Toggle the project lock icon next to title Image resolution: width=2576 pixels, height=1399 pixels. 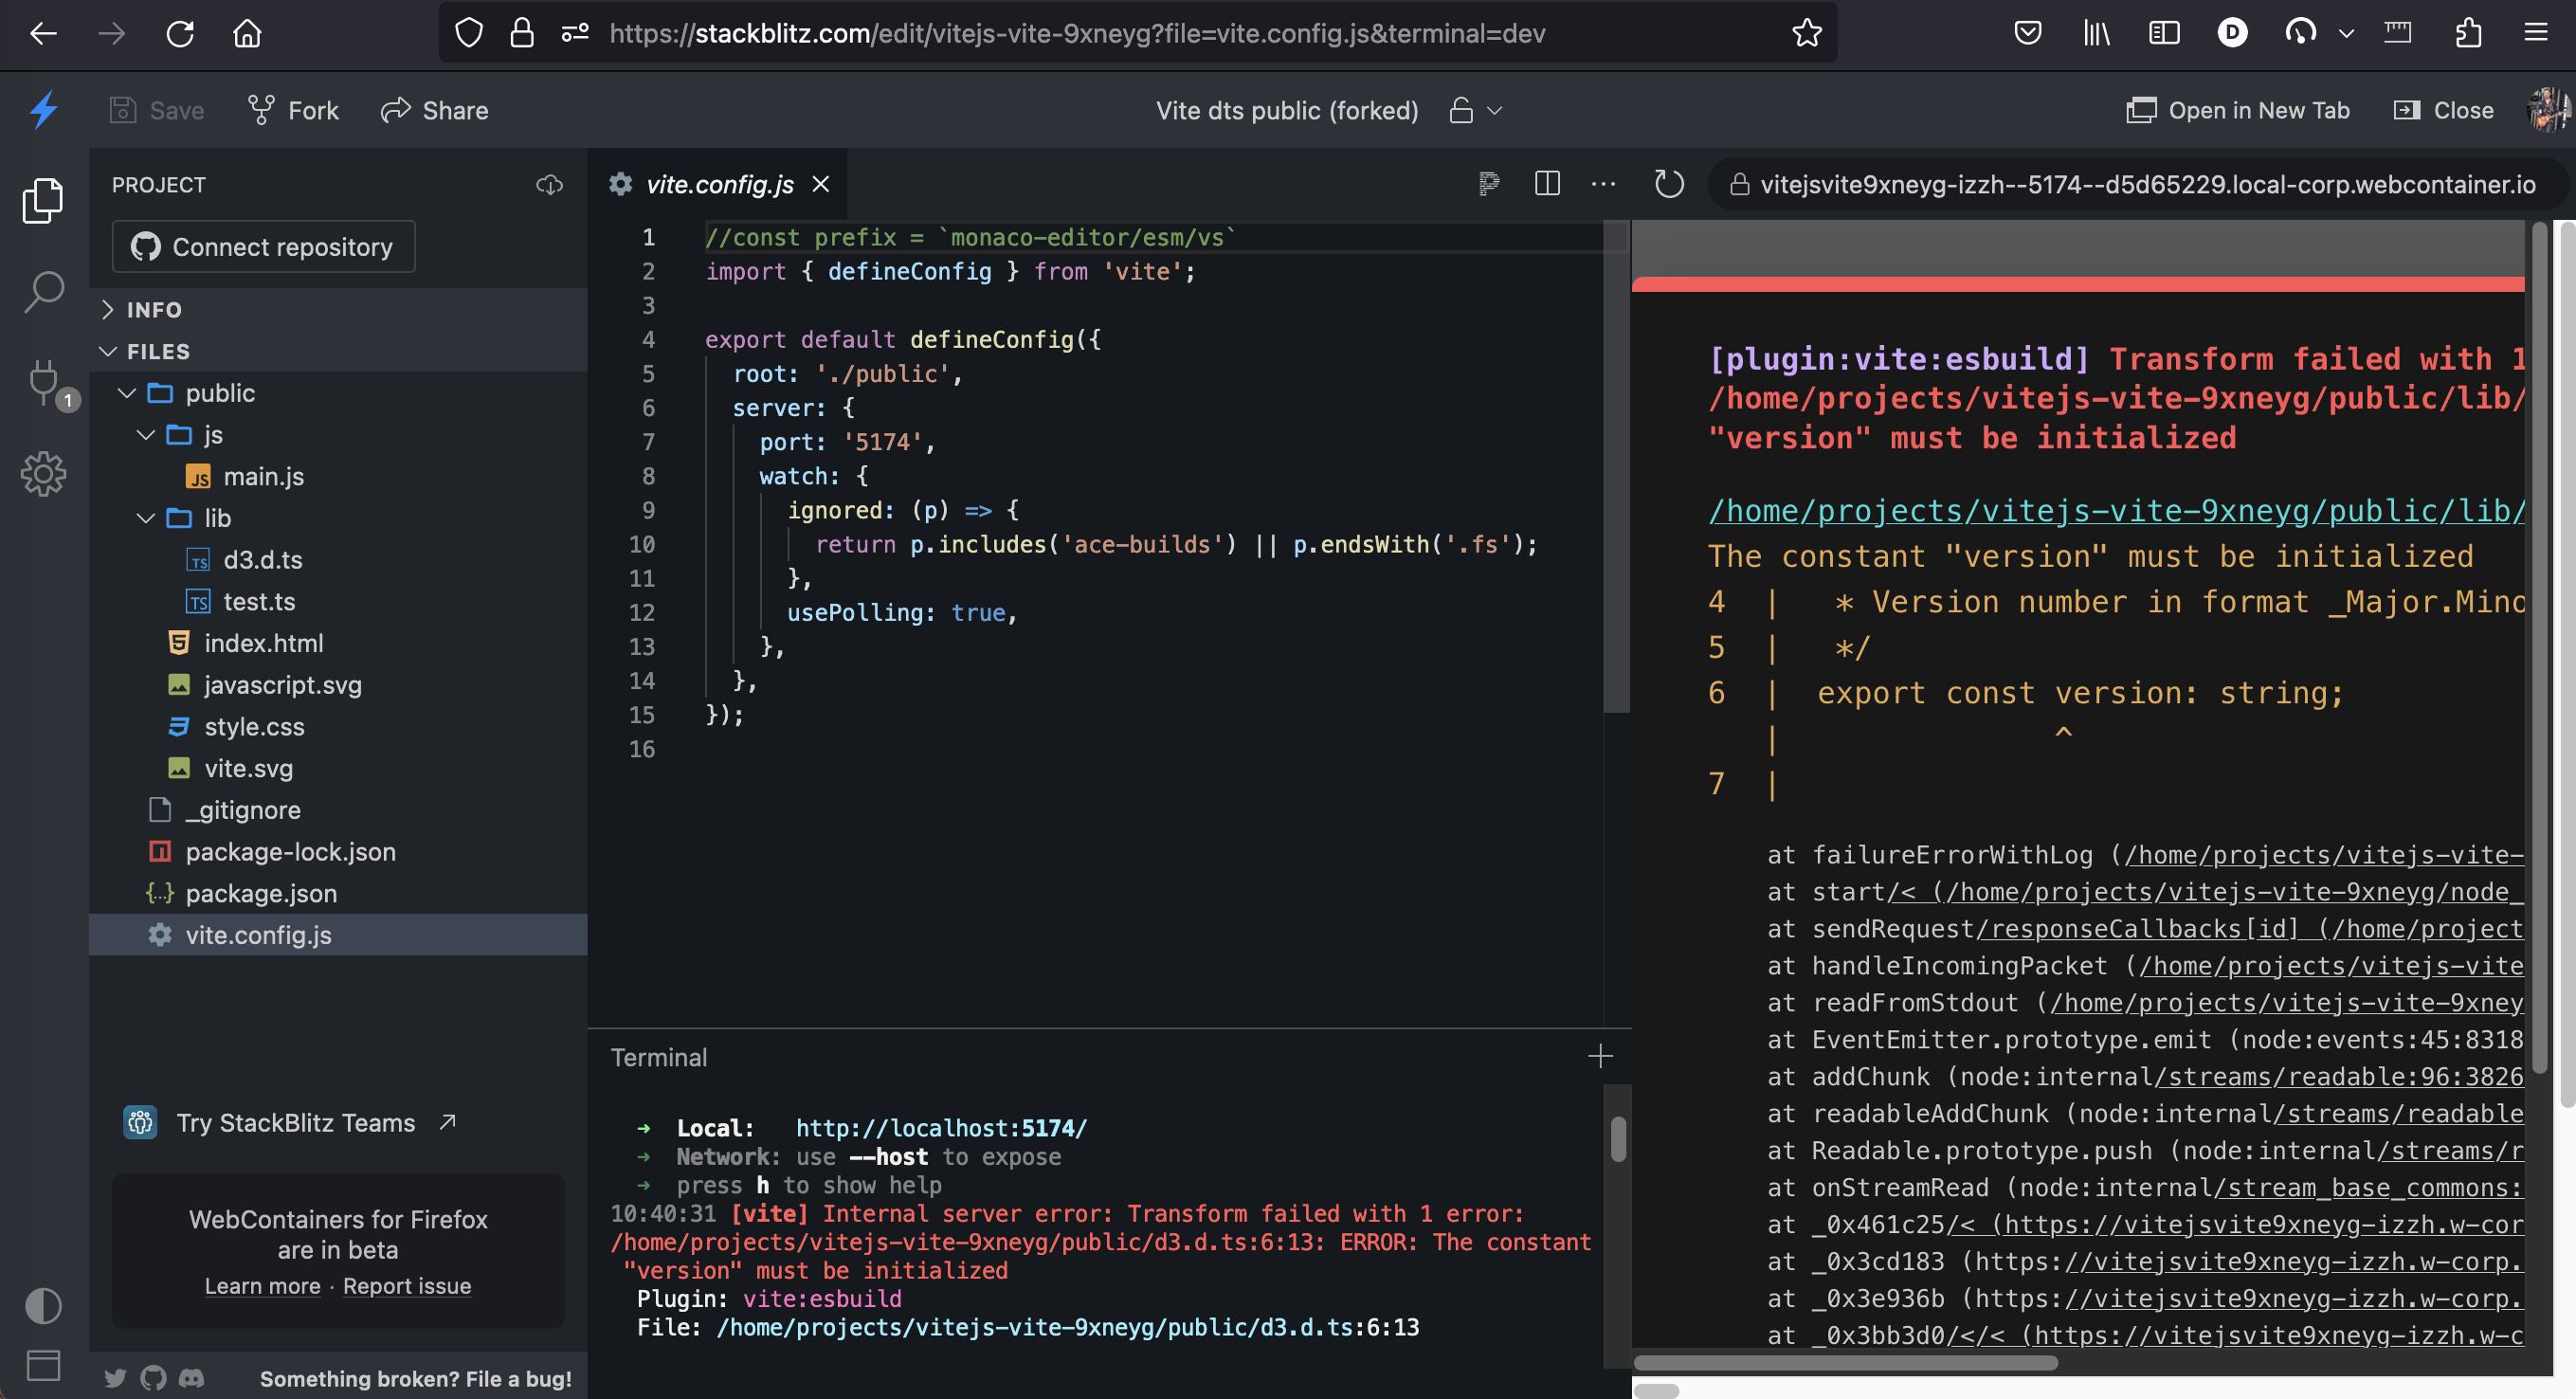(x=1461, y=110)
